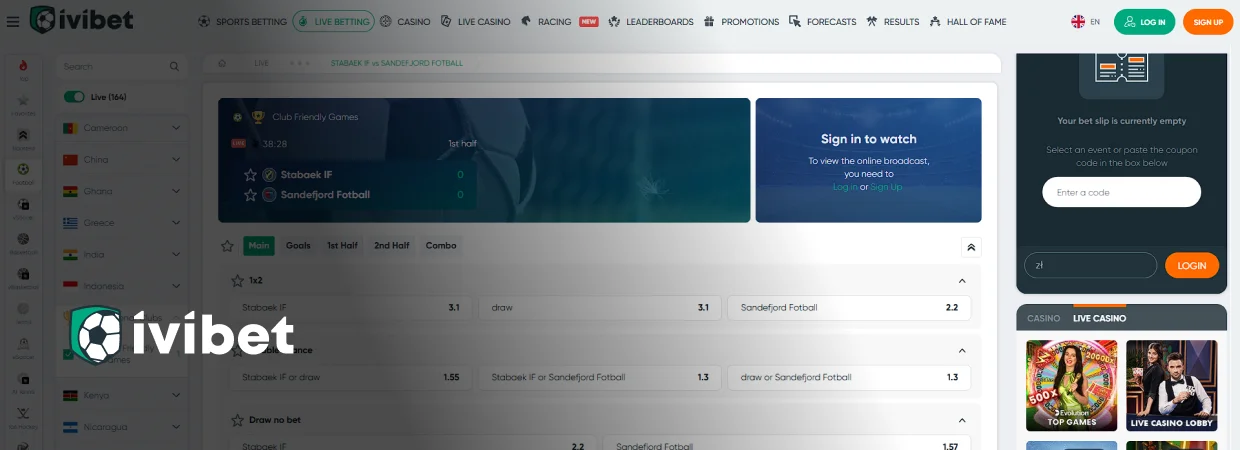Screen dimensions: 1240x450
Task: Open the Live Casino tab in side panel
Action: 1099,318
